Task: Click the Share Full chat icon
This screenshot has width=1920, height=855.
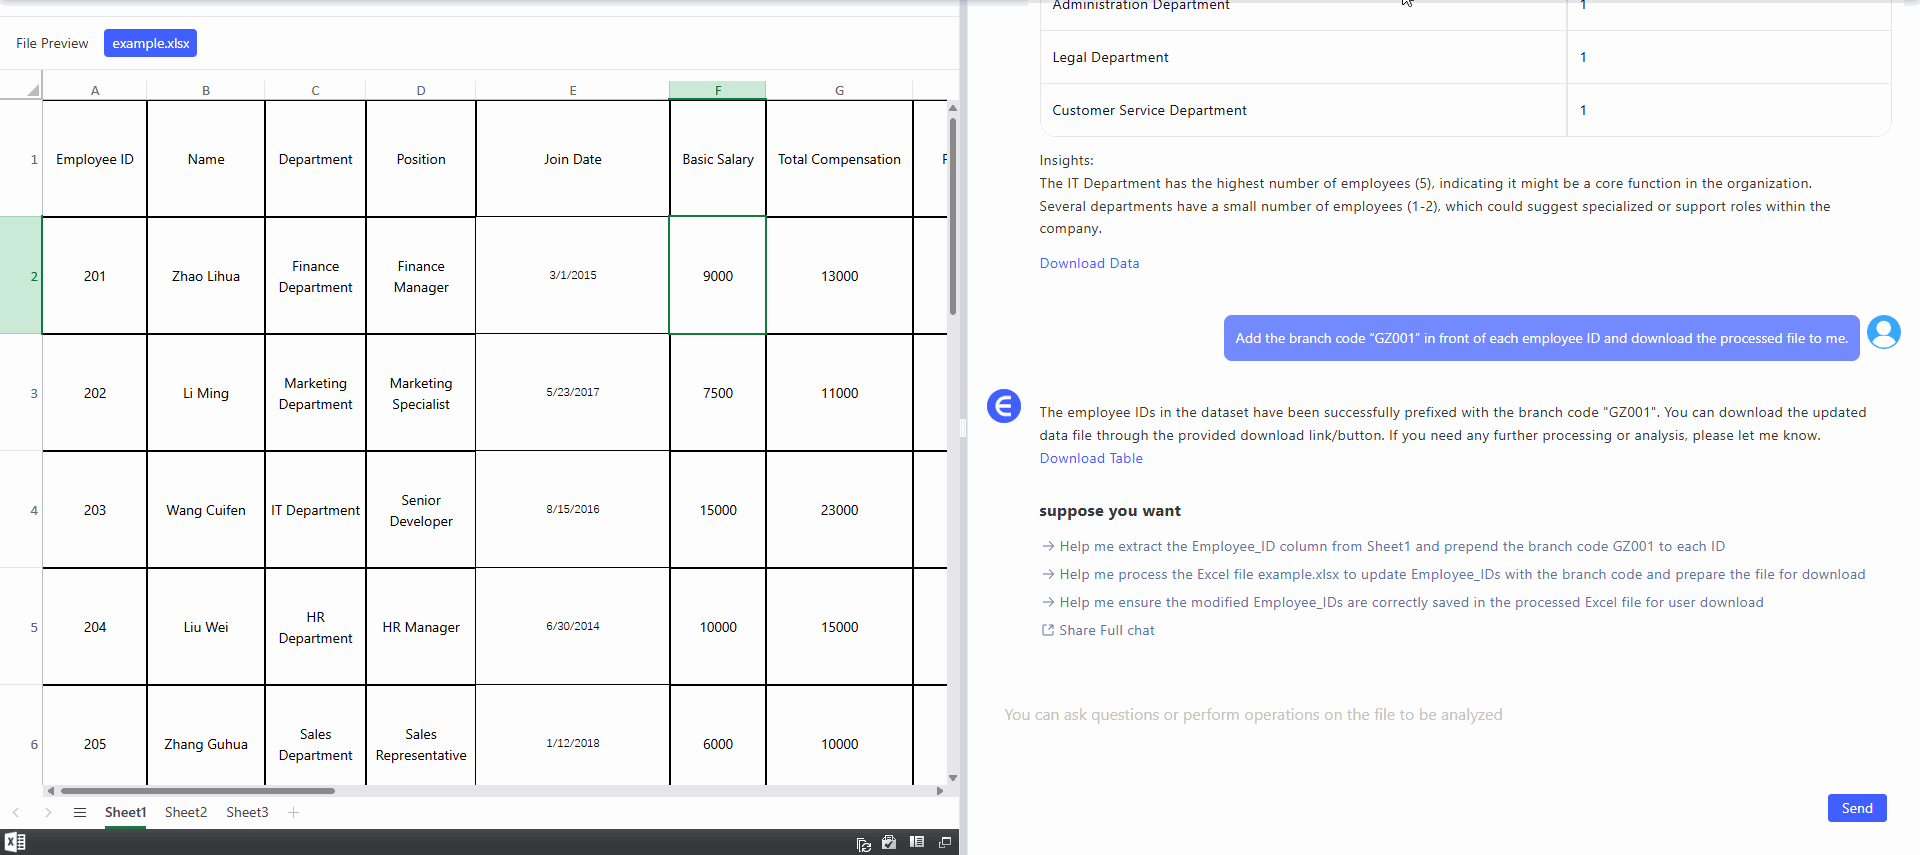Action: click(1047, 630)
